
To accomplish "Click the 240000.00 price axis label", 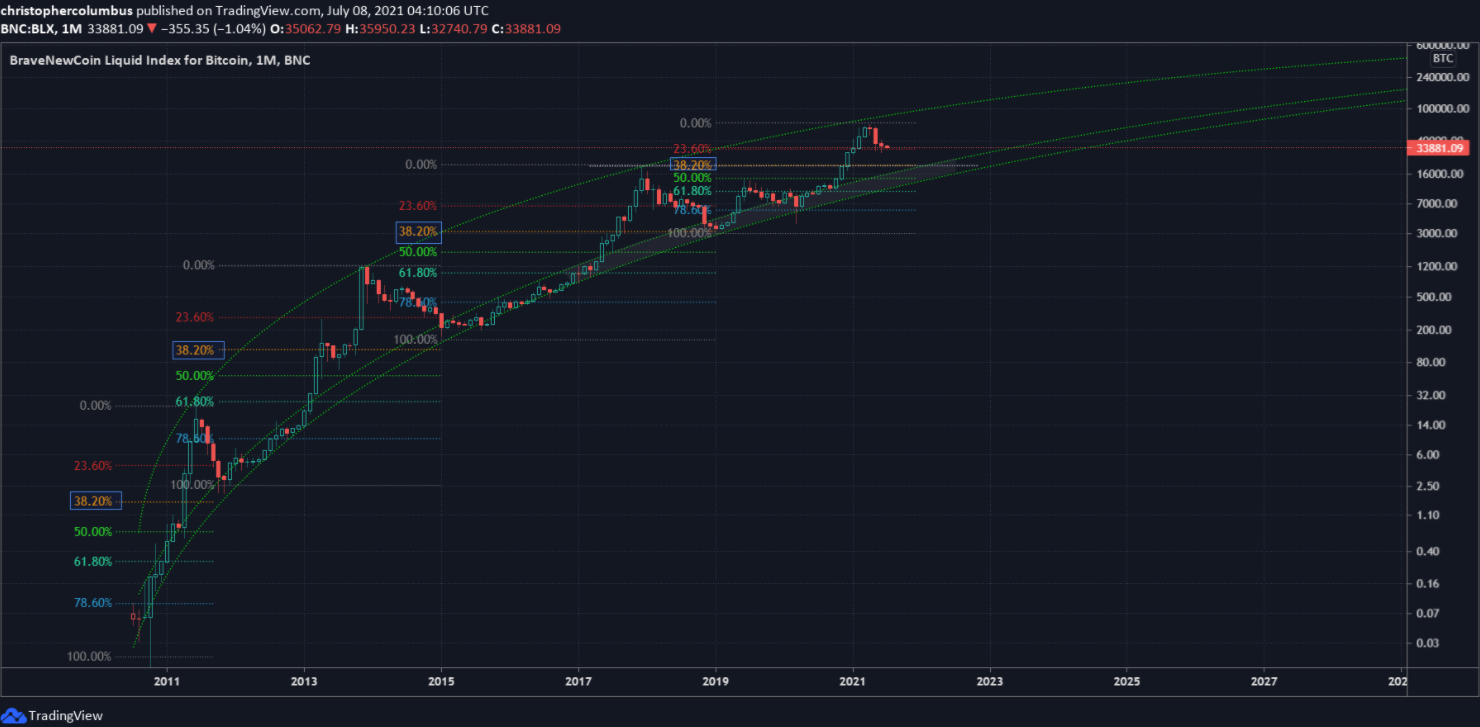I will (x=1443, y=76).
